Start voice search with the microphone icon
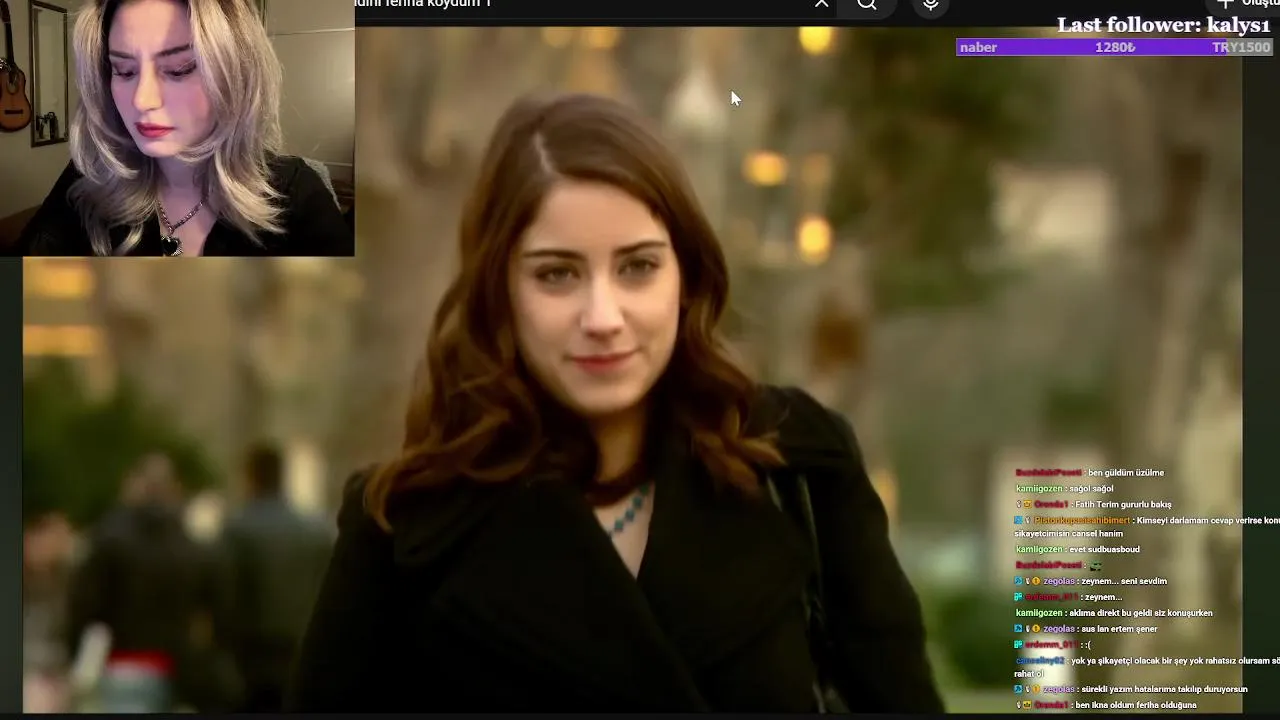This screenshot has height=720, width=1280. [x=931, y=5]
